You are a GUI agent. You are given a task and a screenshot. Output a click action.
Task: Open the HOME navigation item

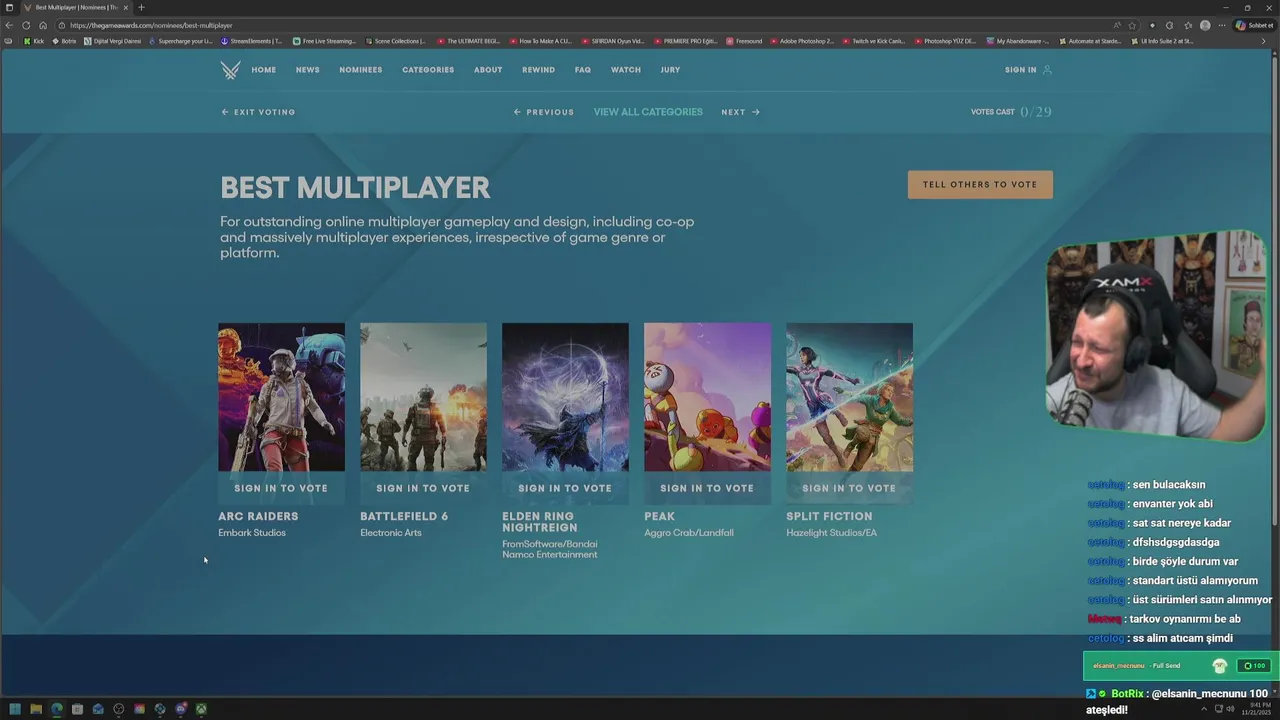coord(264,70)
